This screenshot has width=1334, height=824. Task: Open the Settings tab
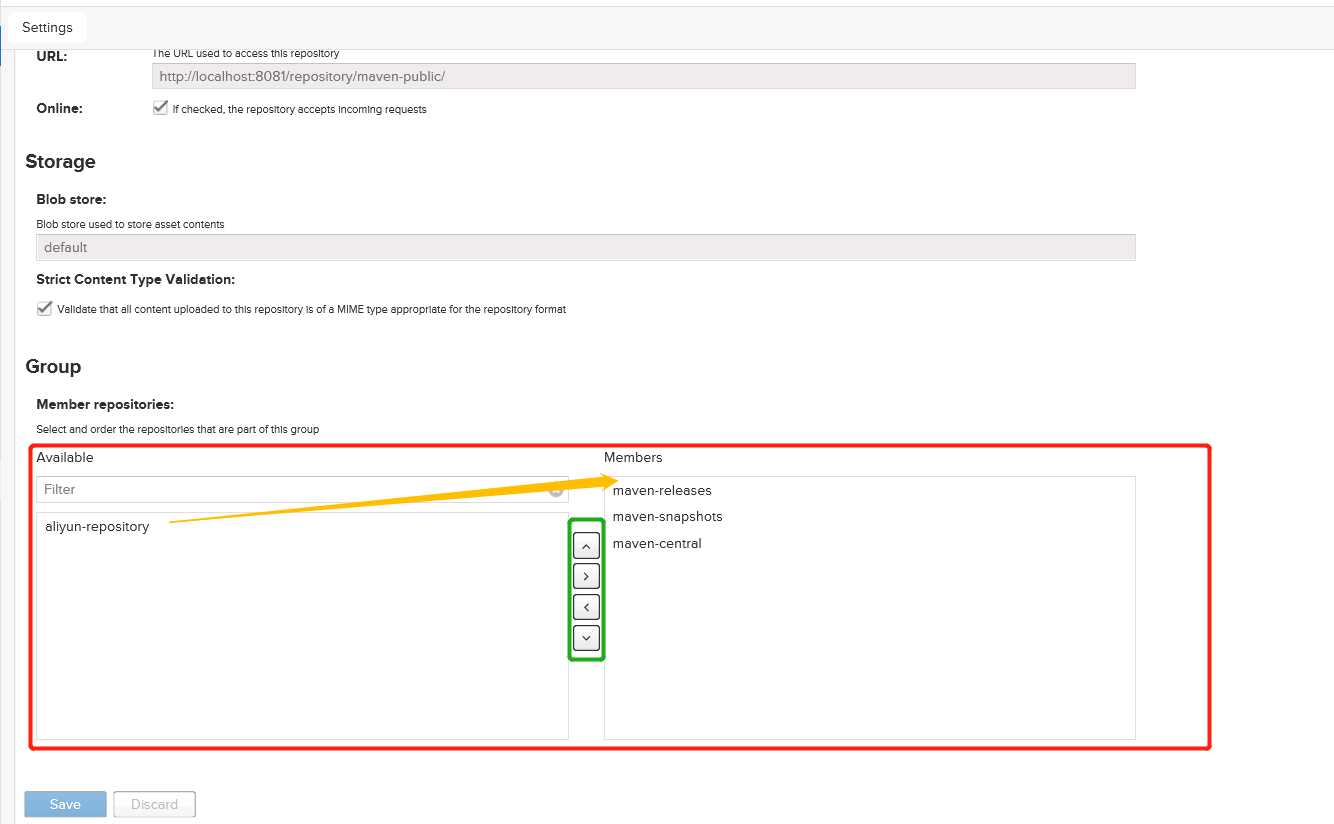pyautogui.click(x=47, y=28)
